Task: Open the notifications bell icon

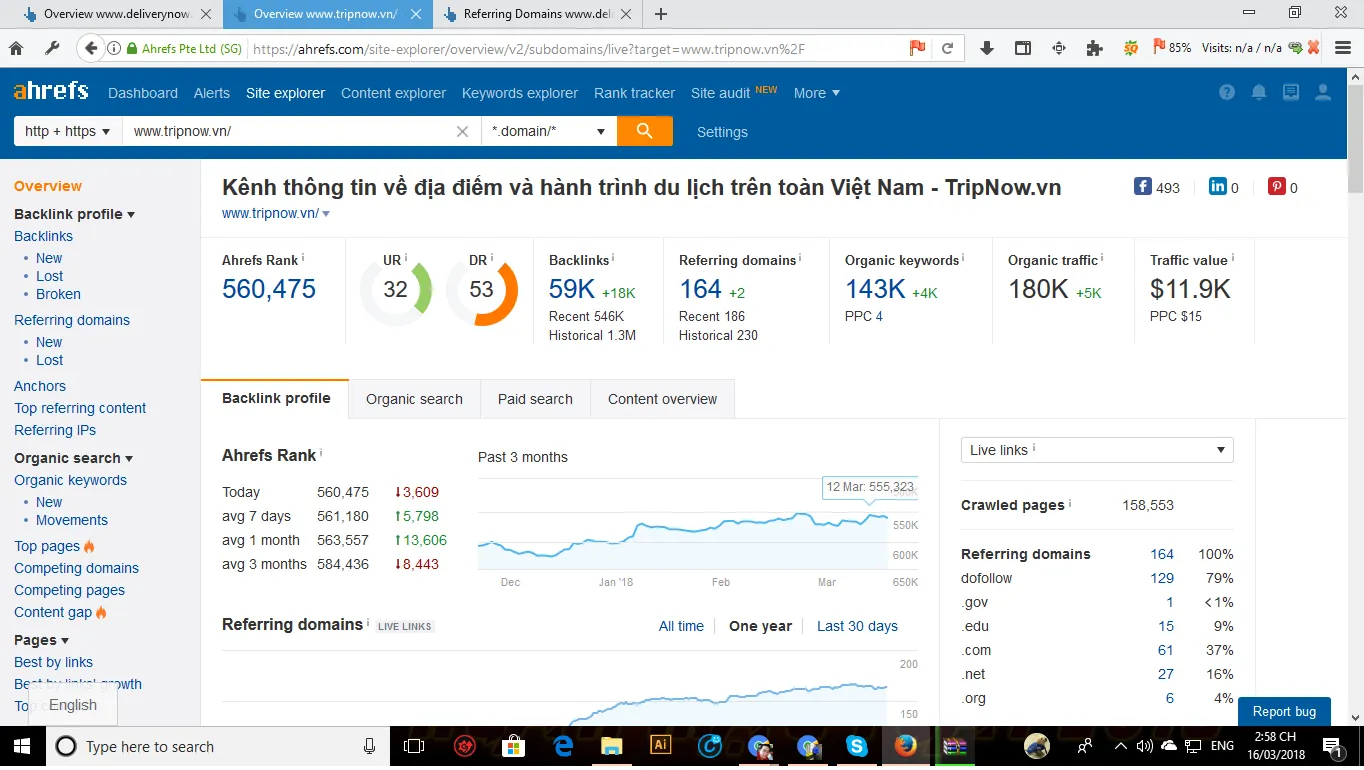Action: click(x=1259, y=93)
